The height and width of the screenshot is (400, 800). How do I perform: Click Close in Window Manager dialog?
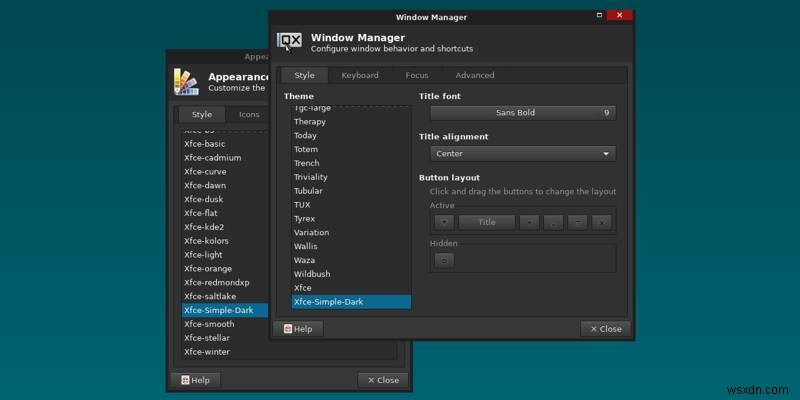point(606,329)
